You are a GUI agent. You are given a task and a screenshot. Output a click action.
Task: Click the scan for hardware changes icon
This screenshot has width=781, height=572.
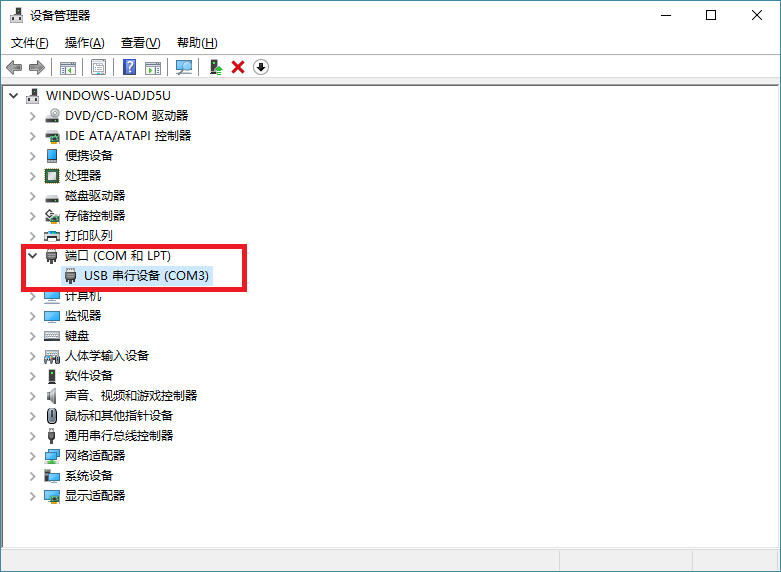184,67
